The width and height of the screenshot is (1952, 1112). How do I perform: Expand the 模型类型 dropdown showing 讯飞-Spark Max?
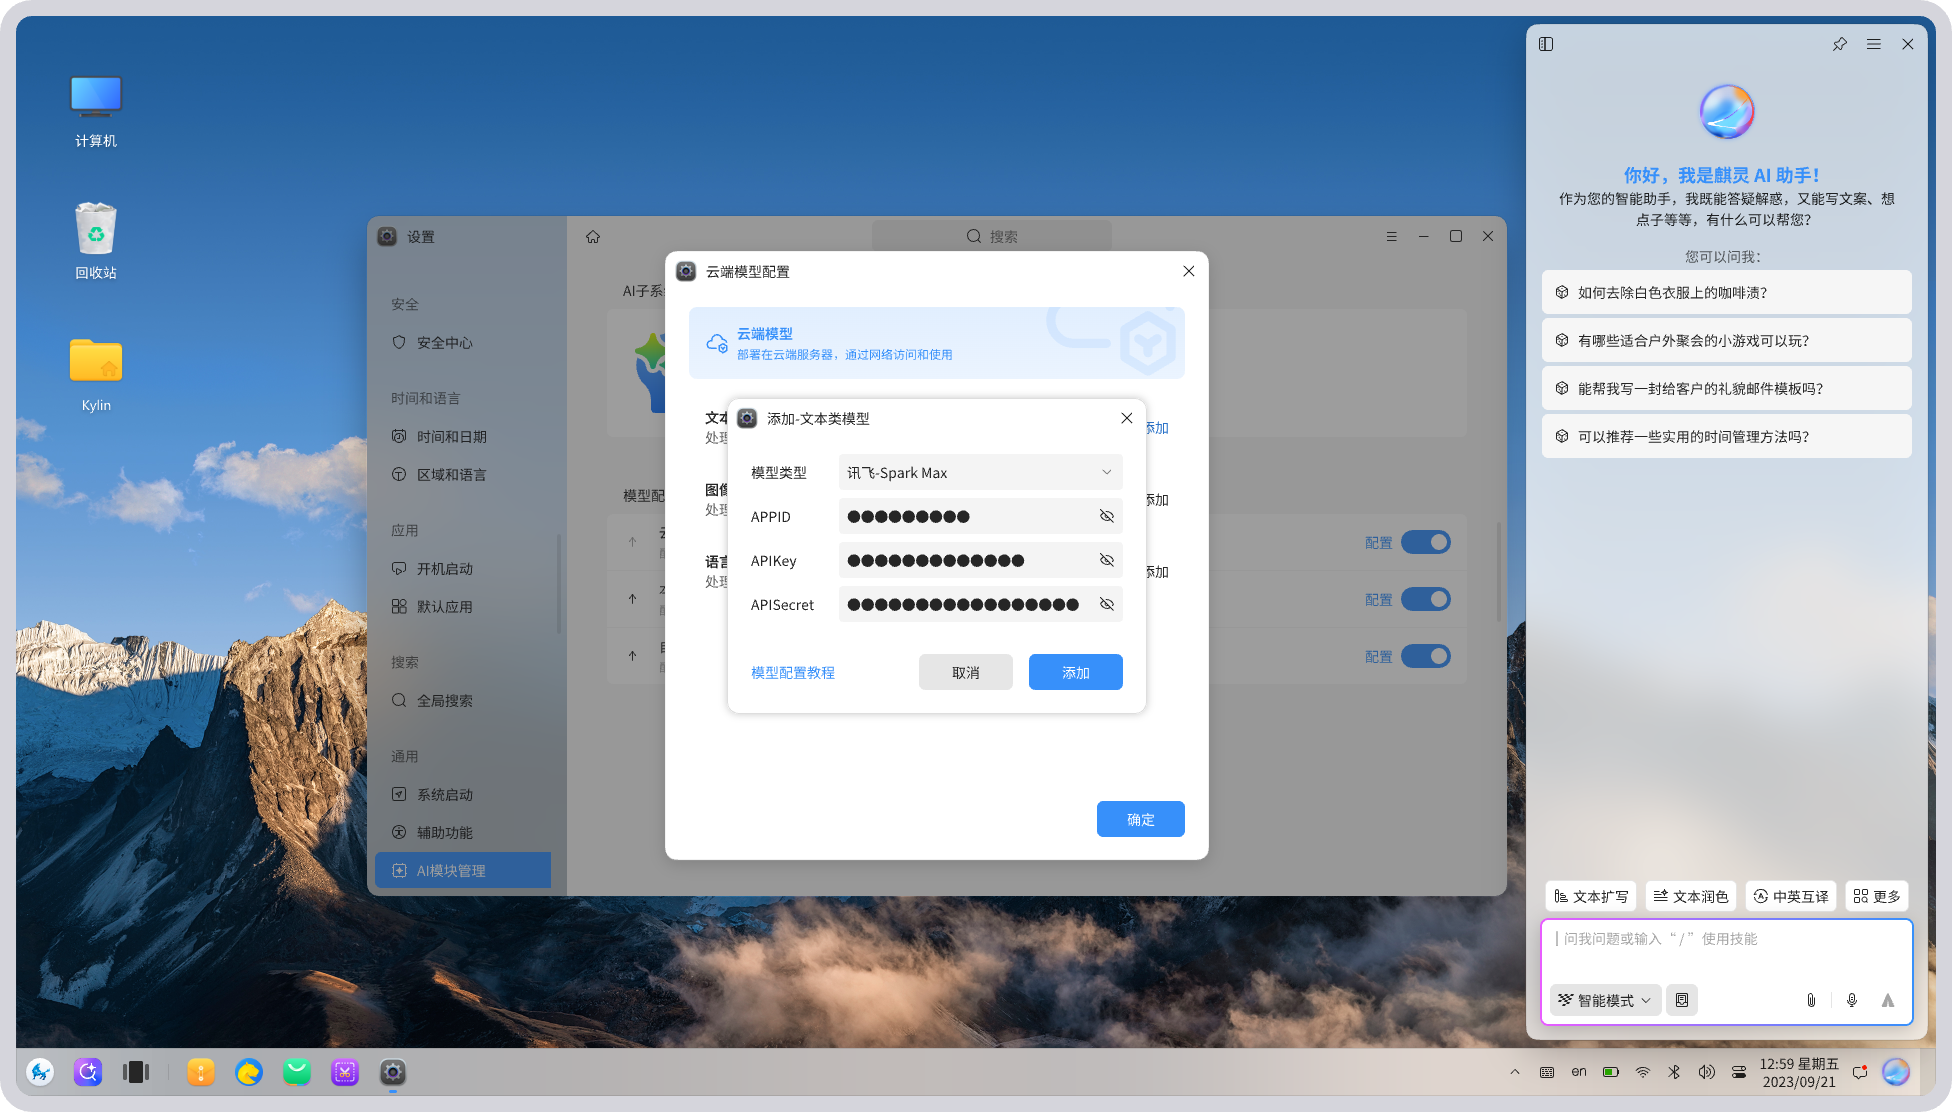click(x=980, y=472)
